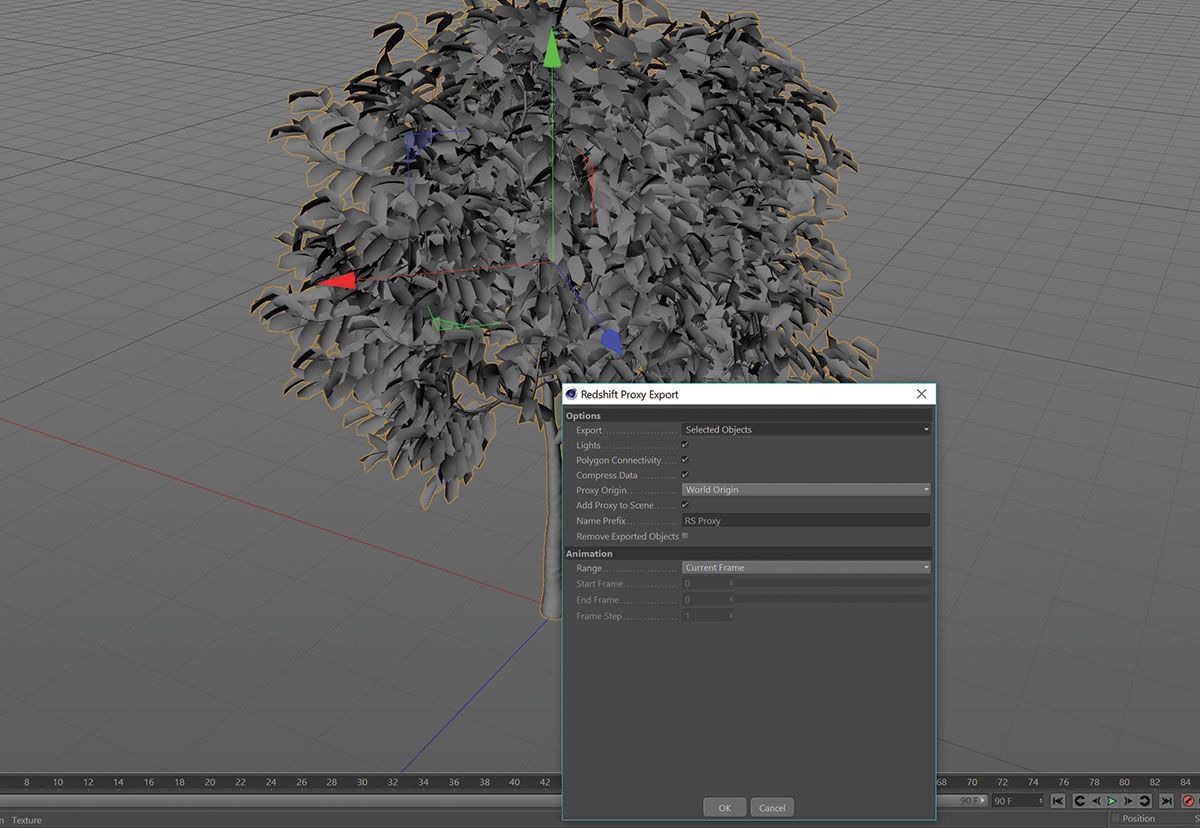The width and height of the screenshot is (1200, 828).
Task: Disable Compress Data
Action: (687, 475)
